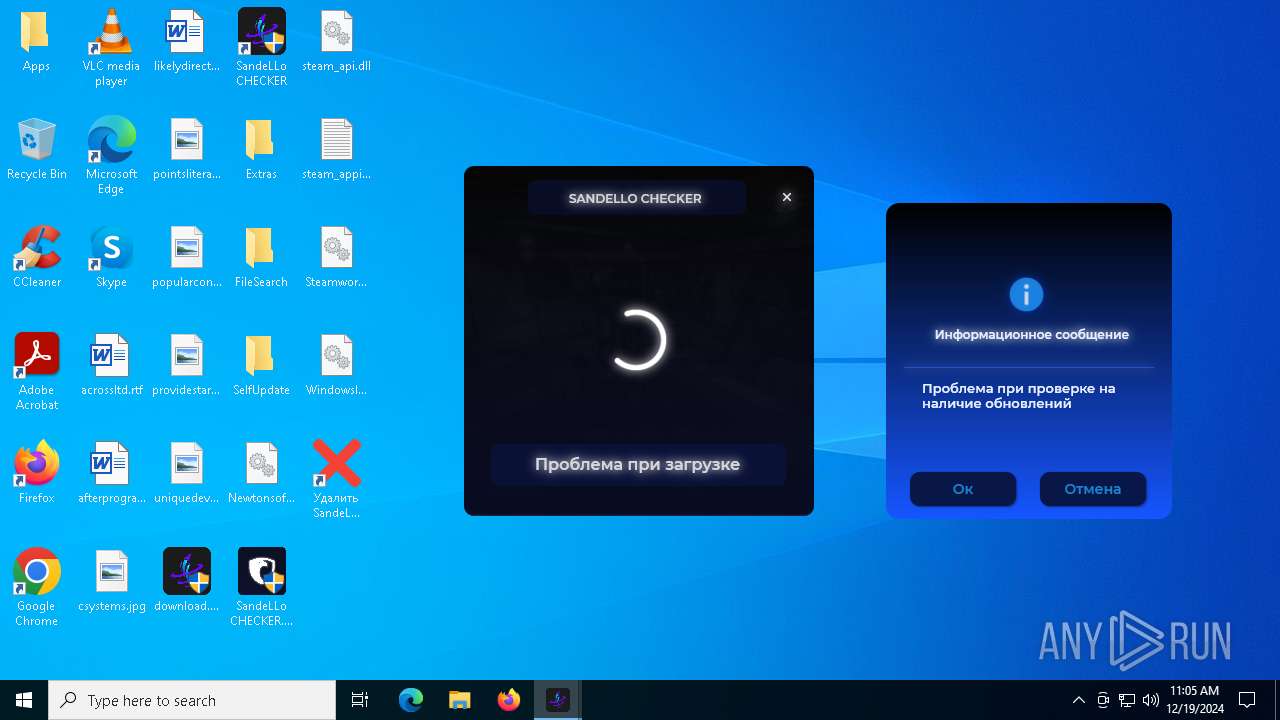
Task: Open the notification center
Action: pyautogui.click(x=1247, y=700)
